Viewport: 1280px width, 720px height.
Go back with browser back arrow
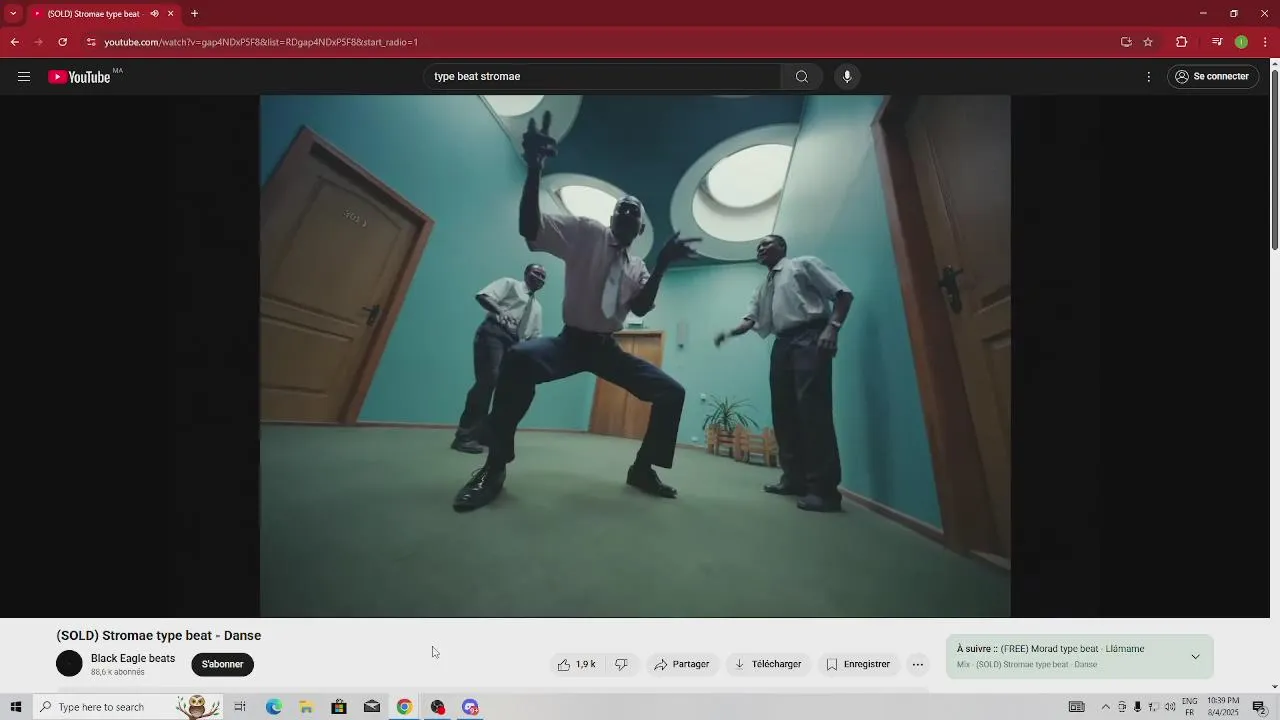(14, 42)
